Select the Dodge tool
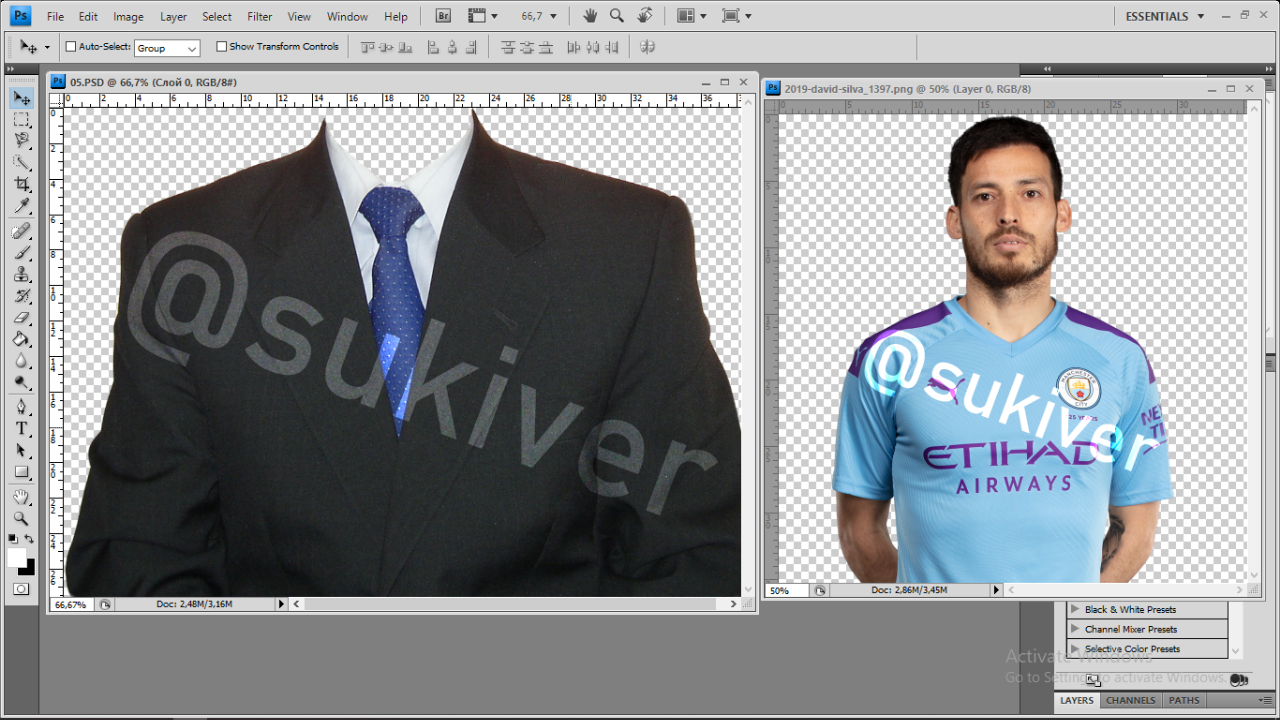1280x720 pixels. click(21, 383)
